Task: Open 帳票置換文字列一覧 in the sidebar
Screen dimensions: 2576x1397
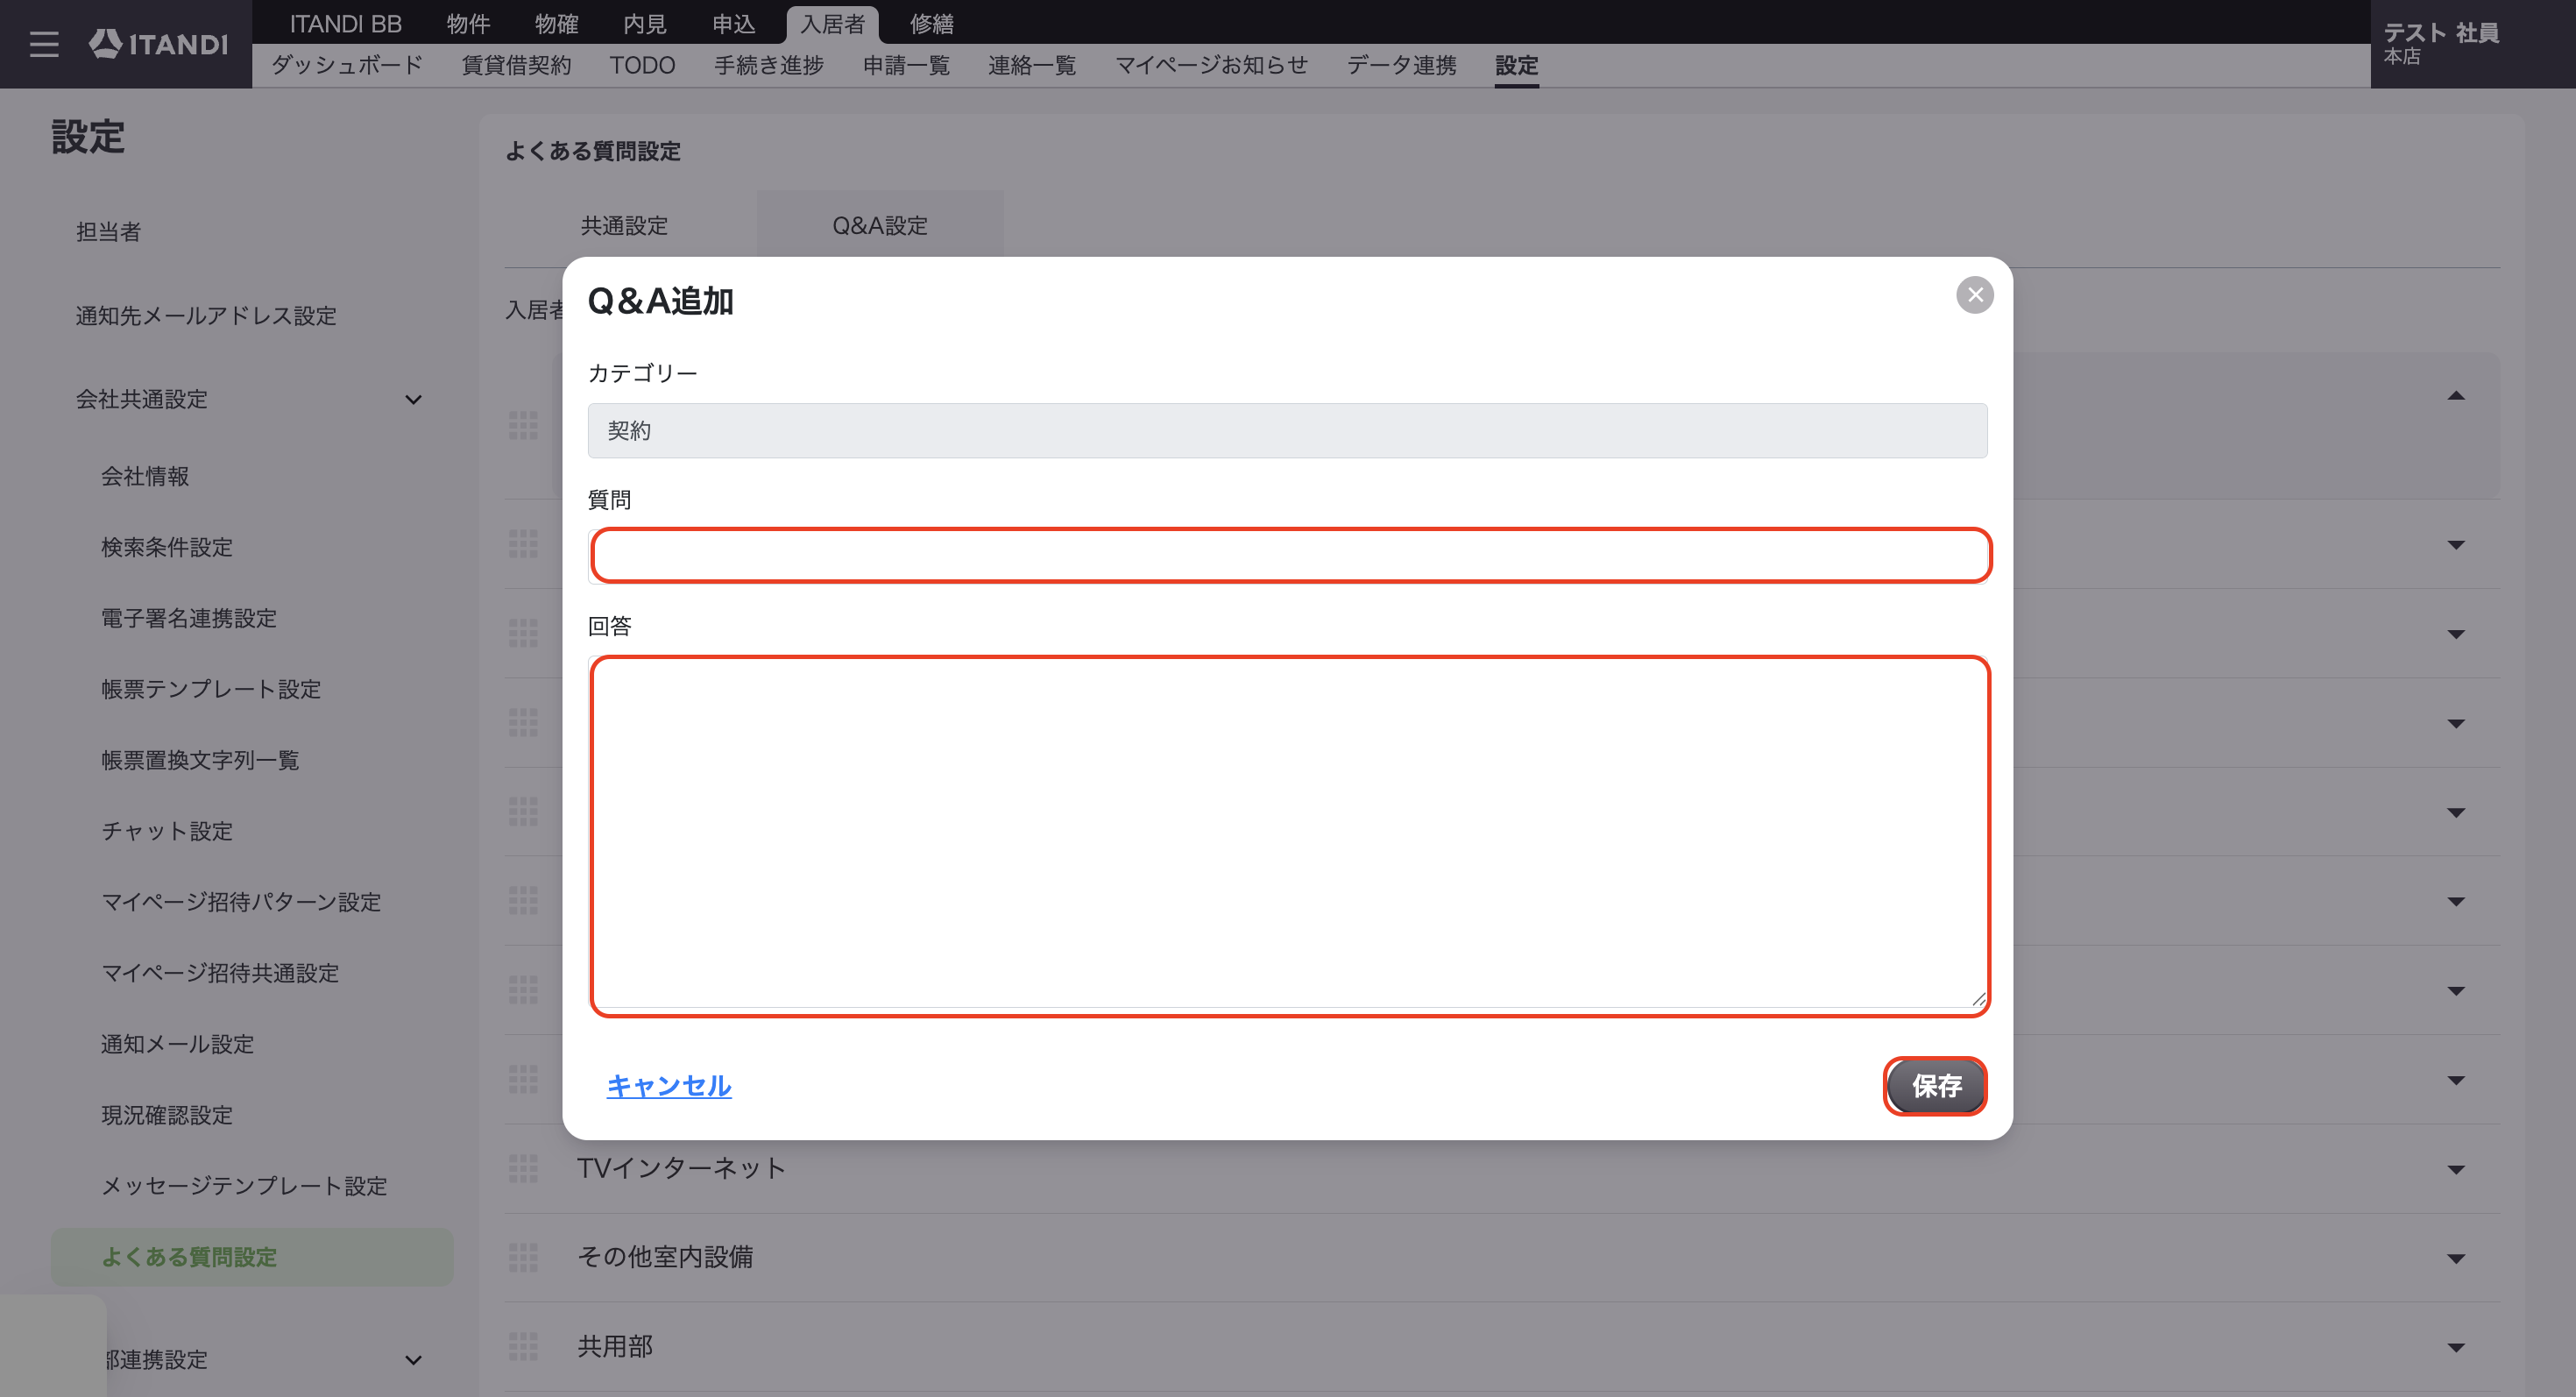Action: pyautogui.click(x=200, y=760)
